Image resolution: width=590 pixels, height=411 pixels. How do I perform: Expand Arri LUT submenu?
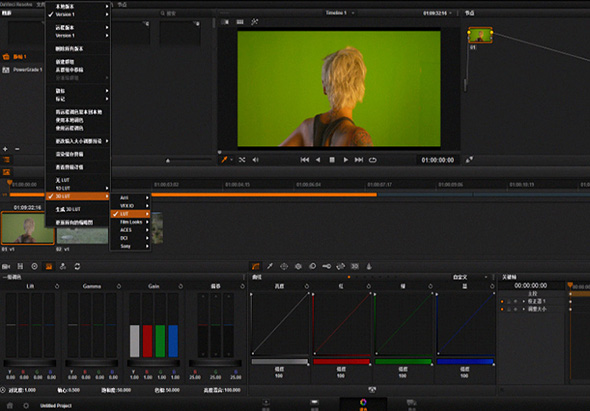130,198
